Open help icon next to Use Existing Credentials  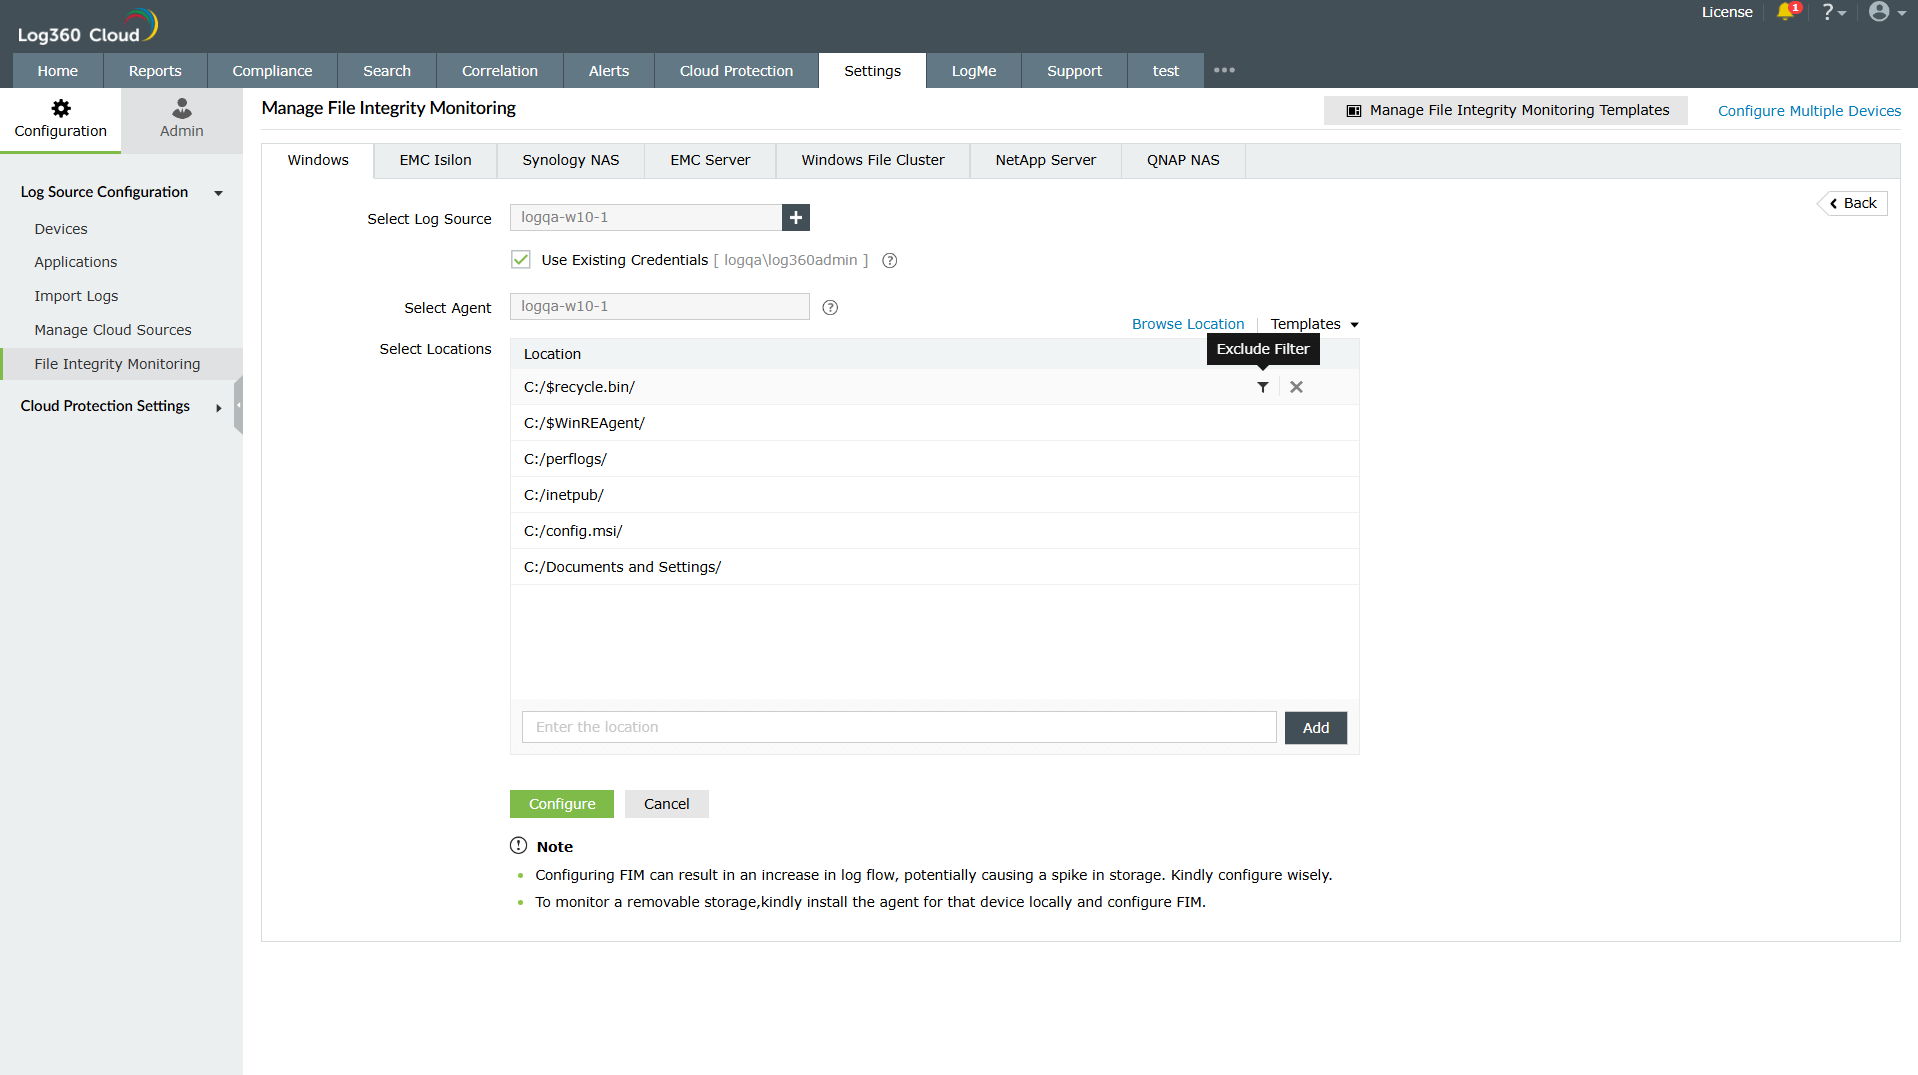coord(889,260)
